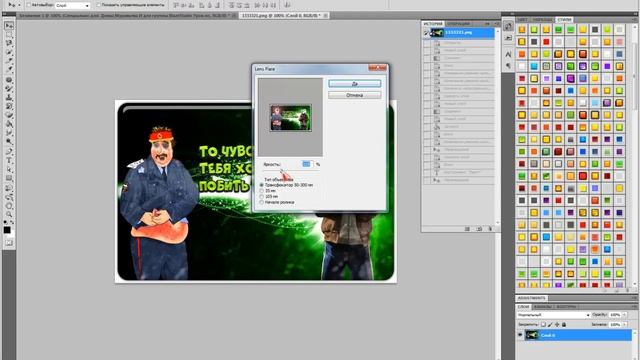Select the Rectangle shape tool
The image size is (640, 360).
pyautogui.click(x=9, y=178)
